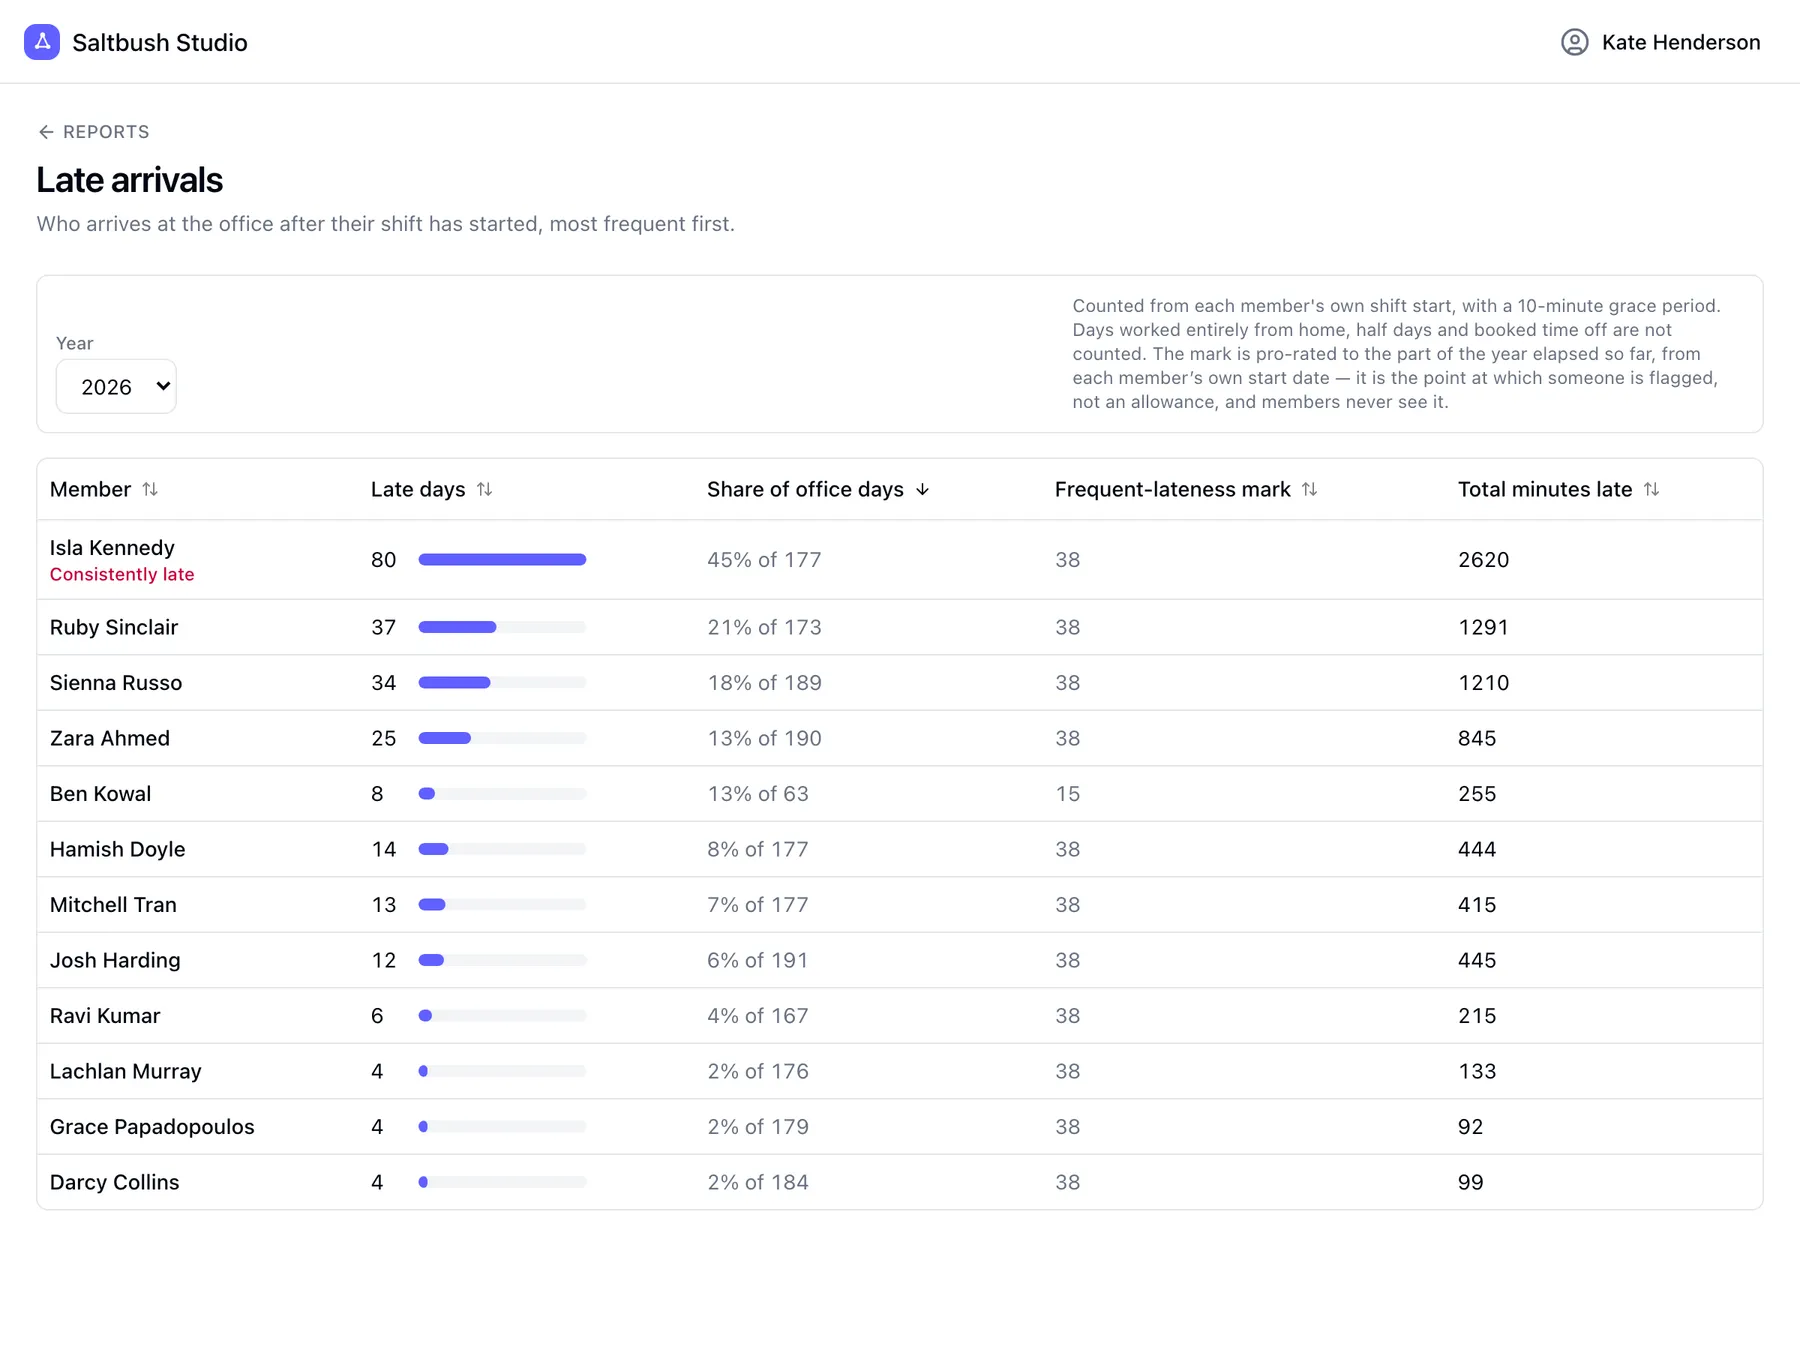Select Darcy Collins in the table
The width and height of the screenshot is (1800, 1350).
[x=115, y=1182]
